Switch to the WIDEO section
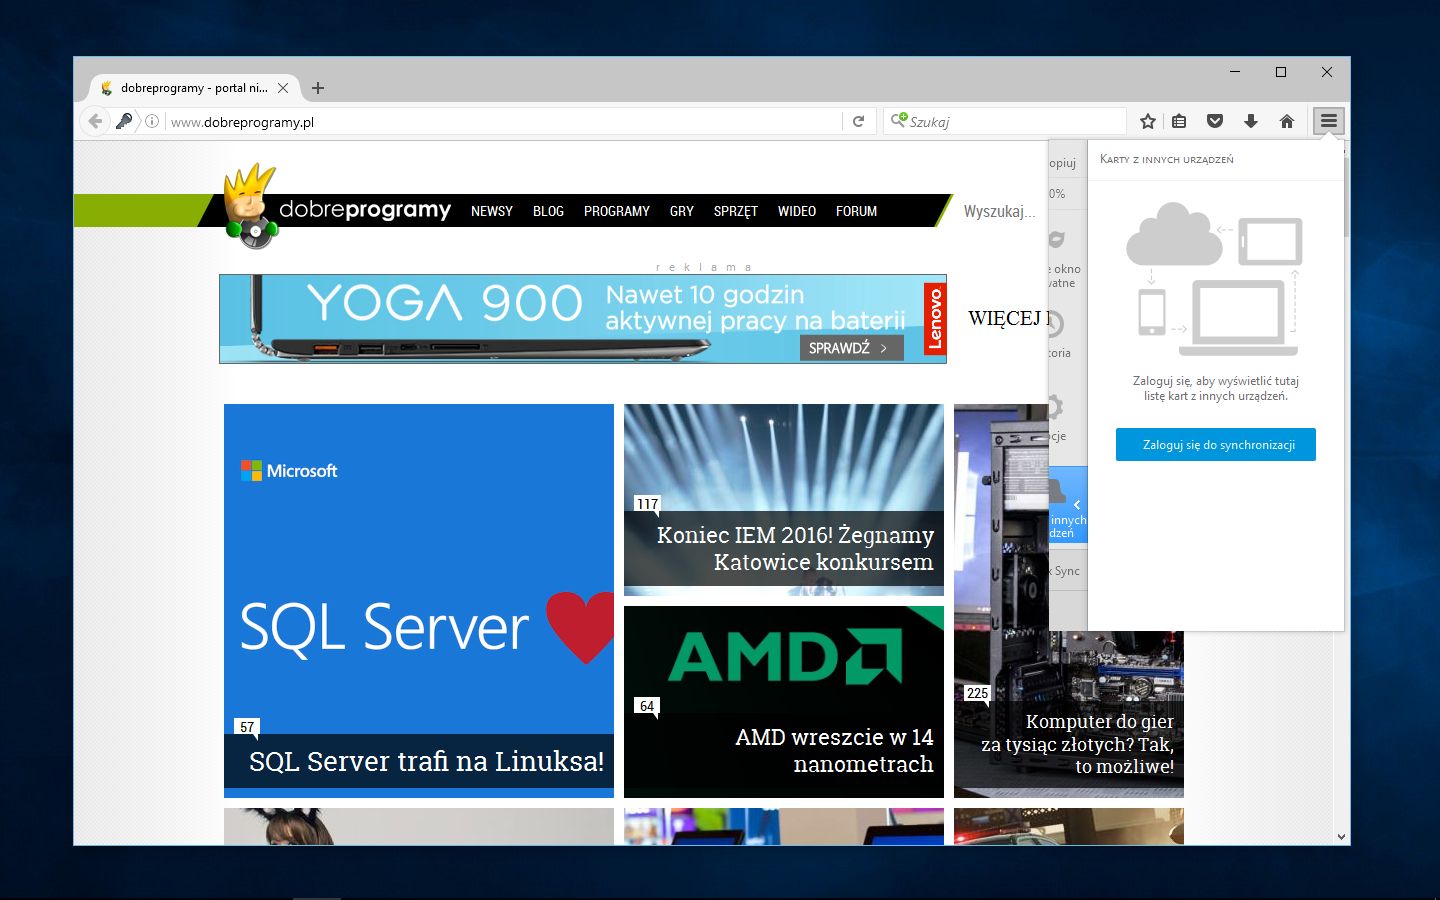The width and height of the screenshot is (1440, 900). (x=797, y=211)
